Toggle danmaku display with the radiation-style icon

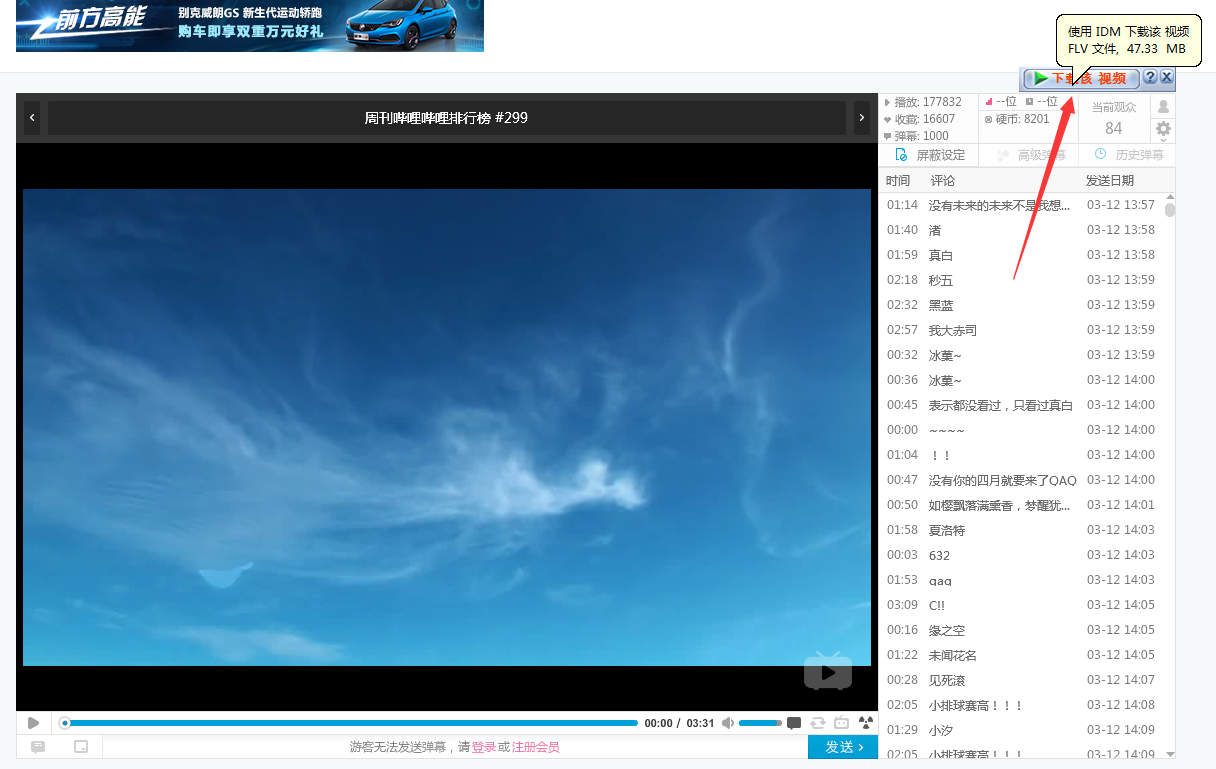point(866,722)
